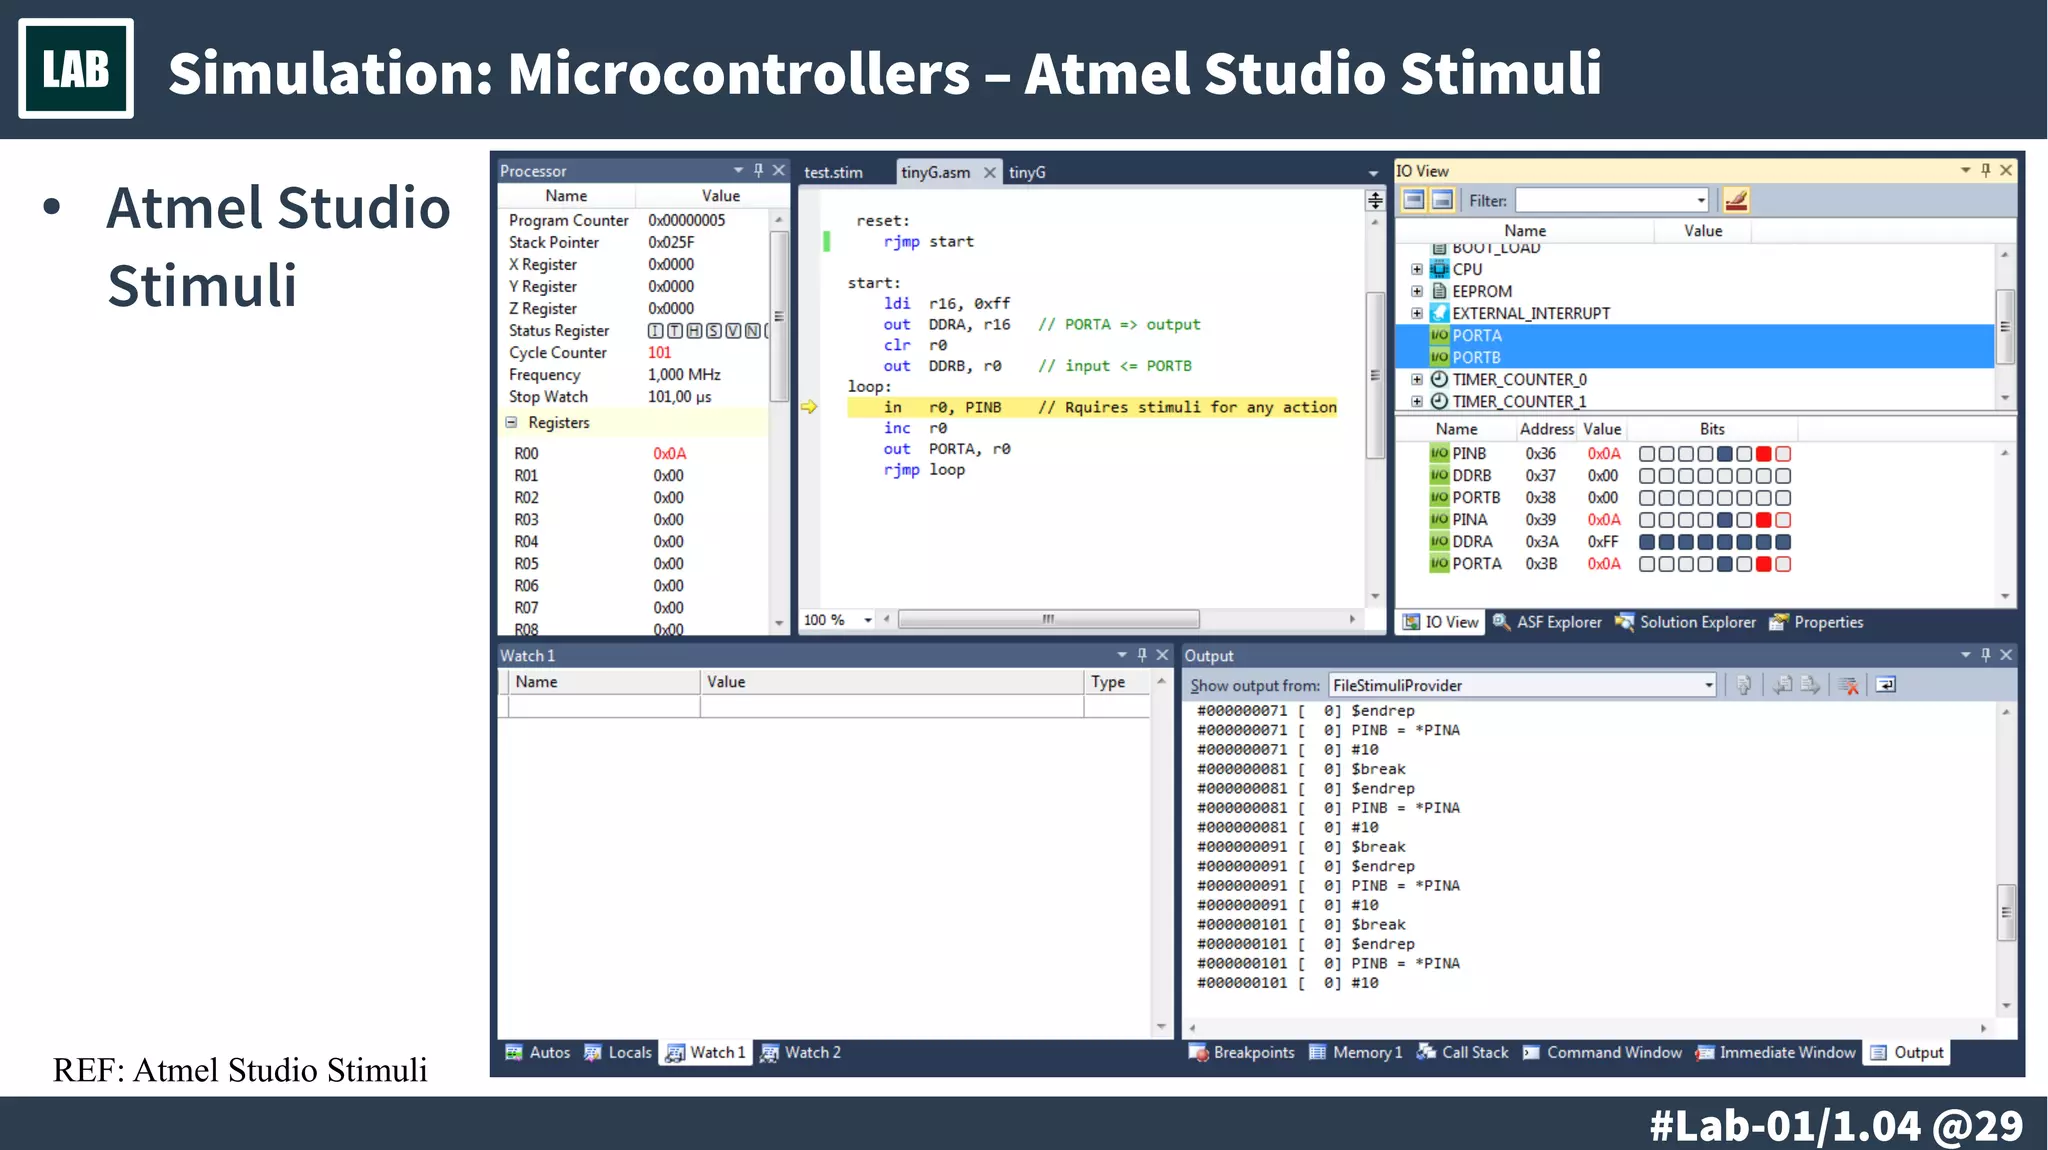
Task: Toggle the I flag in Status Register
Action: pyautogui.click(x=655, y=331)
